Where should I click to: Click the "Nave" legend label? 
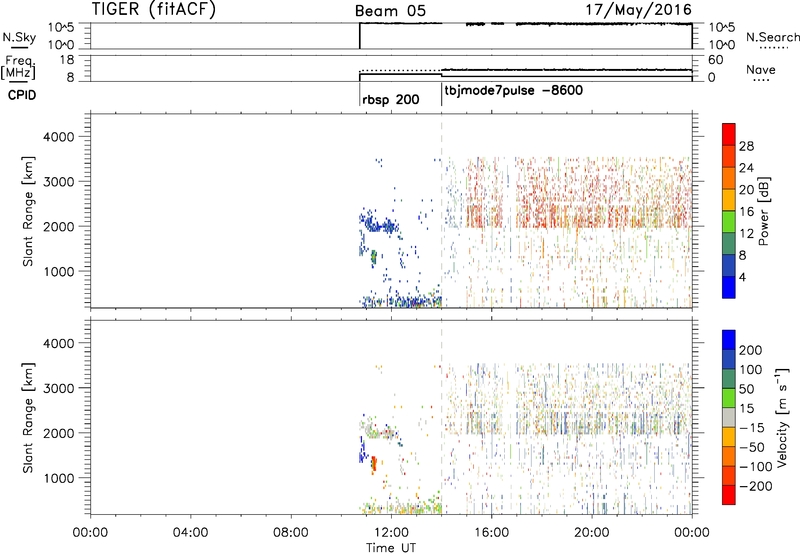point(761,69)
